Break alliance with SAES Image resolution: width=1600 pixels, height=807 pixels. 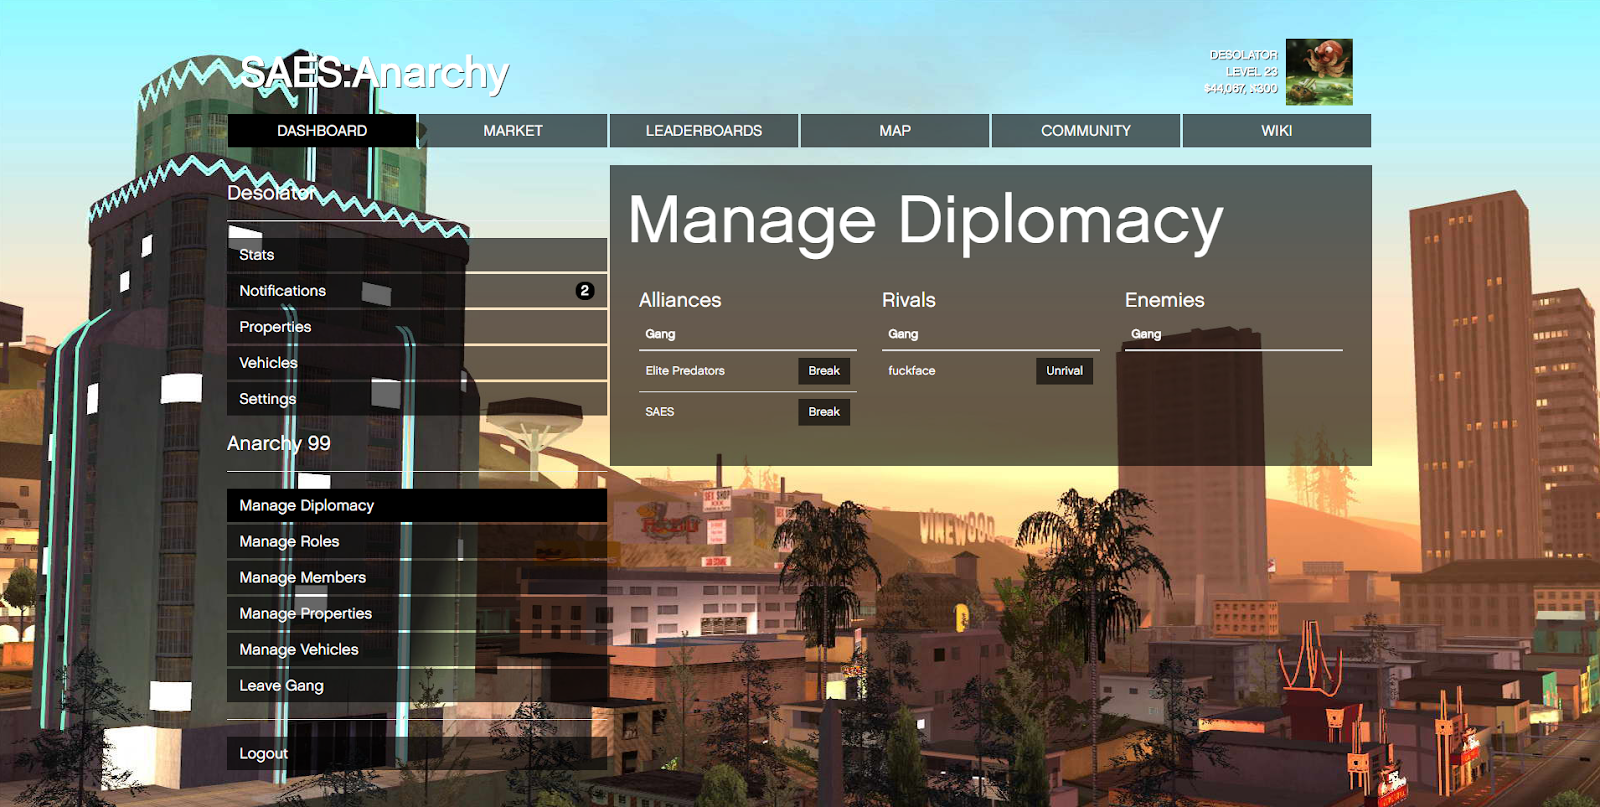824,412
